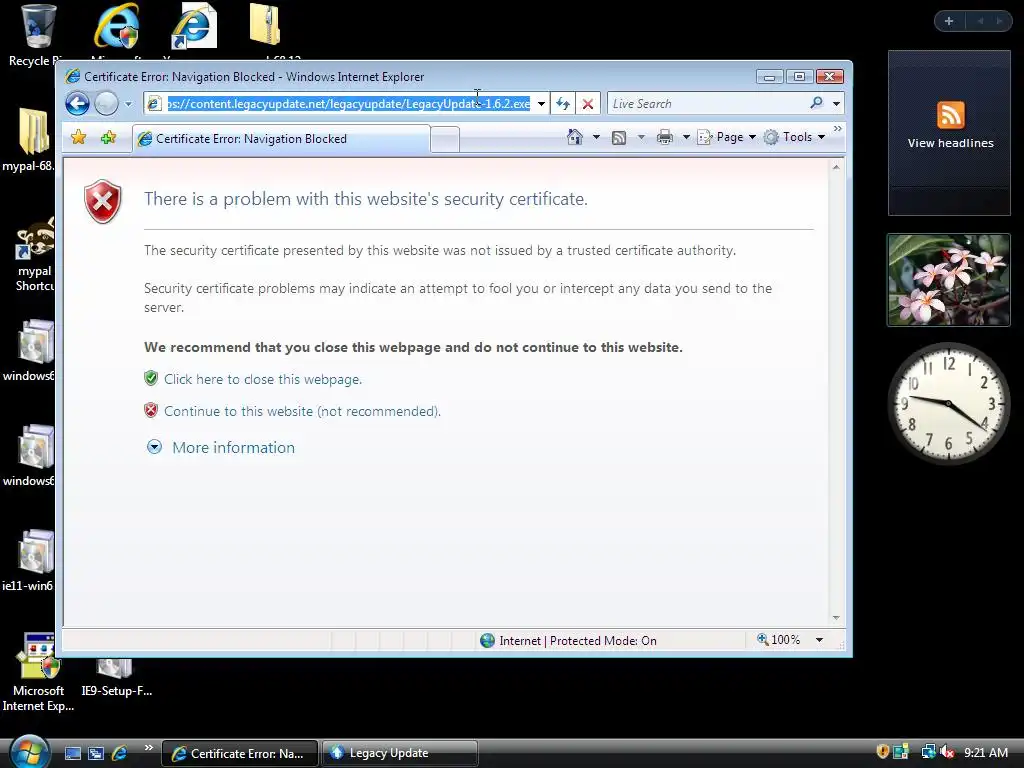Viewport: 1024px width, 768px height.
Task: Click scrollbar down arrow in page
Action: (x=836, y=618)
